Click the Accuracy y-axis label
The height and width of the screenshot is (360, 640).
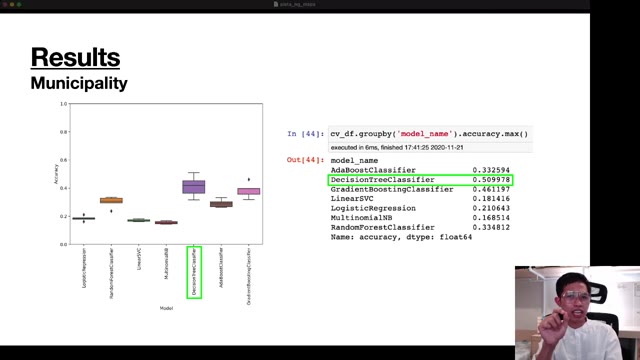coord(56,174)
